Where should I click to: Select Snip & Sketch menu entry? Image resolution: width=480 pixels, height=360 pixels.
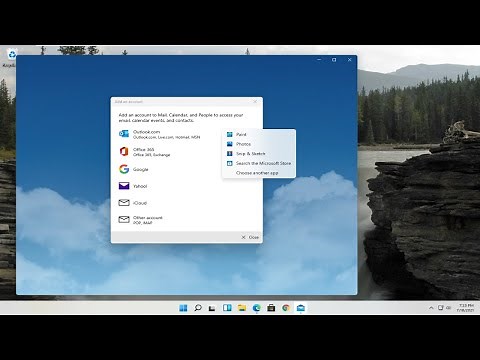tap(259, 154)
